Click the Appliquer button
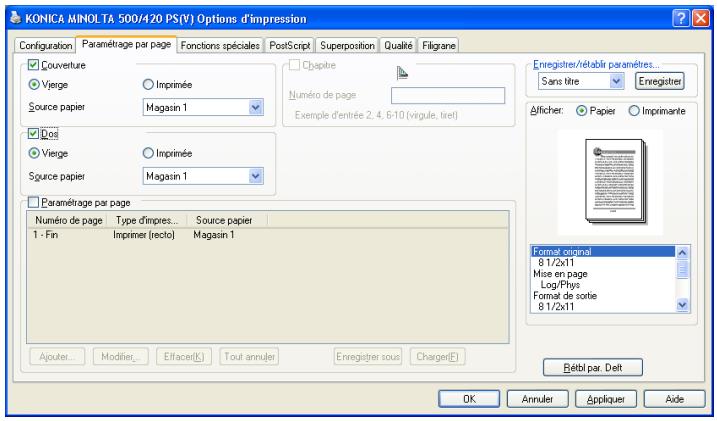The image size is (717, 421). click(x=606, y=399)
